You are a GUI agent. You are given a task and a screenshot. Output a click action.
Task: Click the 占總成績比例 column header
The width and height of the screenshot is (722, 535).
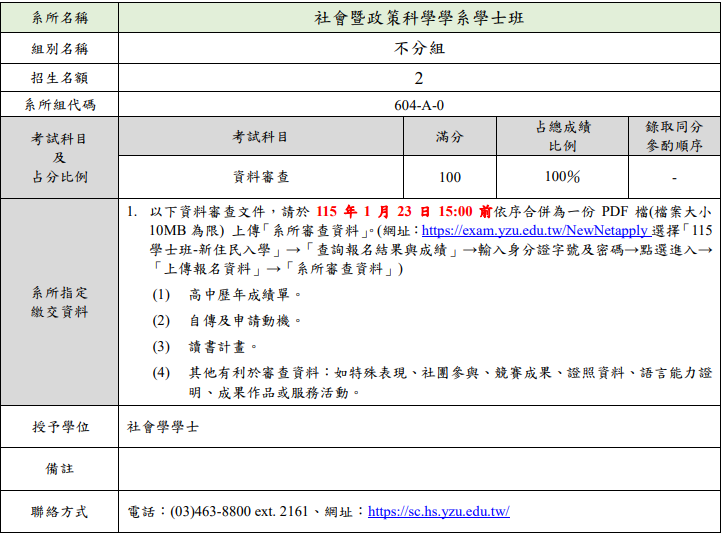tap(562, 136)
